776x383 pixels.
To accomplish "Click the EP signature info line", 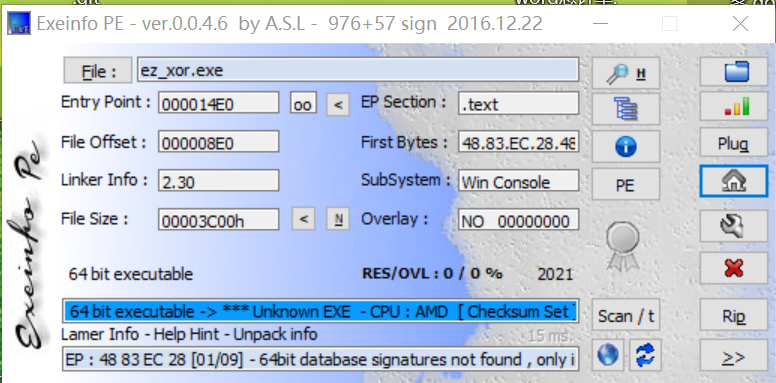I will (x=320, y=359).
